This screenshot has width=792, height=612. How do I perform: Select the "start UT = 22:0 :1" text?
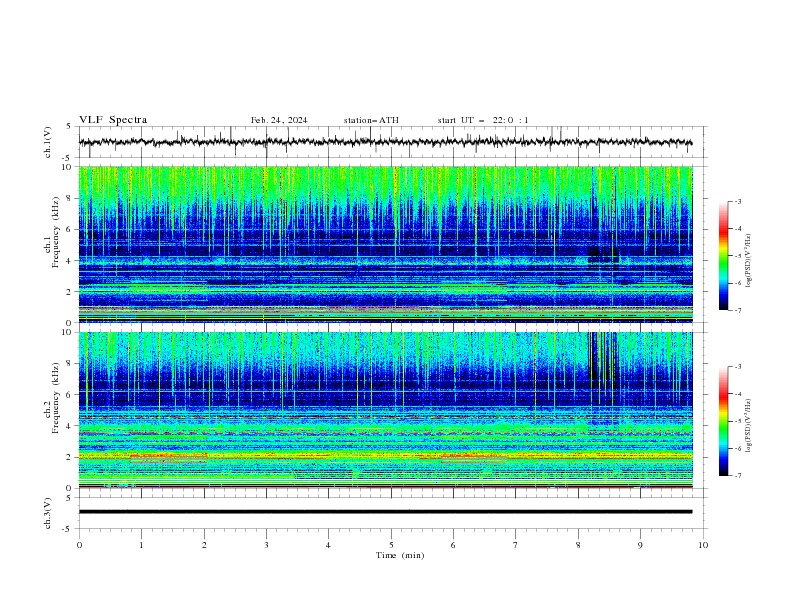click(x=483, y=120)
